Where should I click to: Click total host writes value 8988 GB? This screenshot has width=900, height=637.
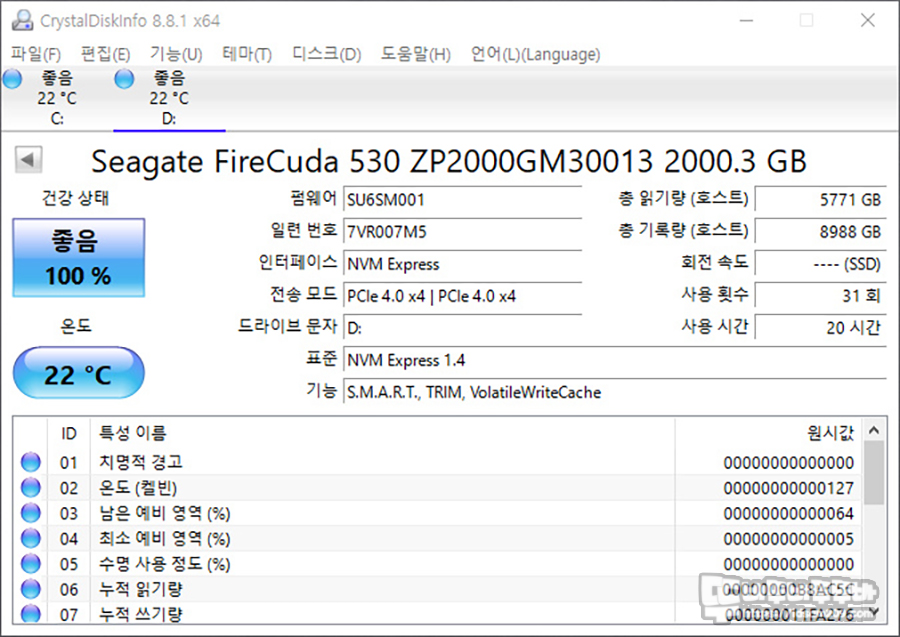[x=821, y=232]
